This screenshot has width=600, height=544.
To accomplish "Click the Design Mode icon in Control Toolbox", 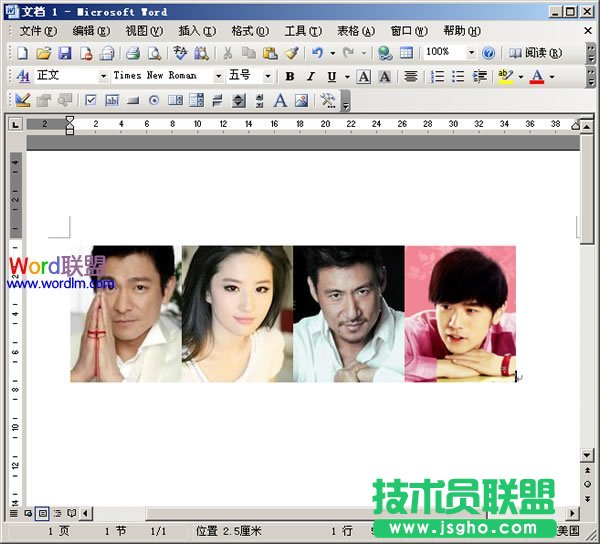I will pyautogui.click(x=22, y=100).
